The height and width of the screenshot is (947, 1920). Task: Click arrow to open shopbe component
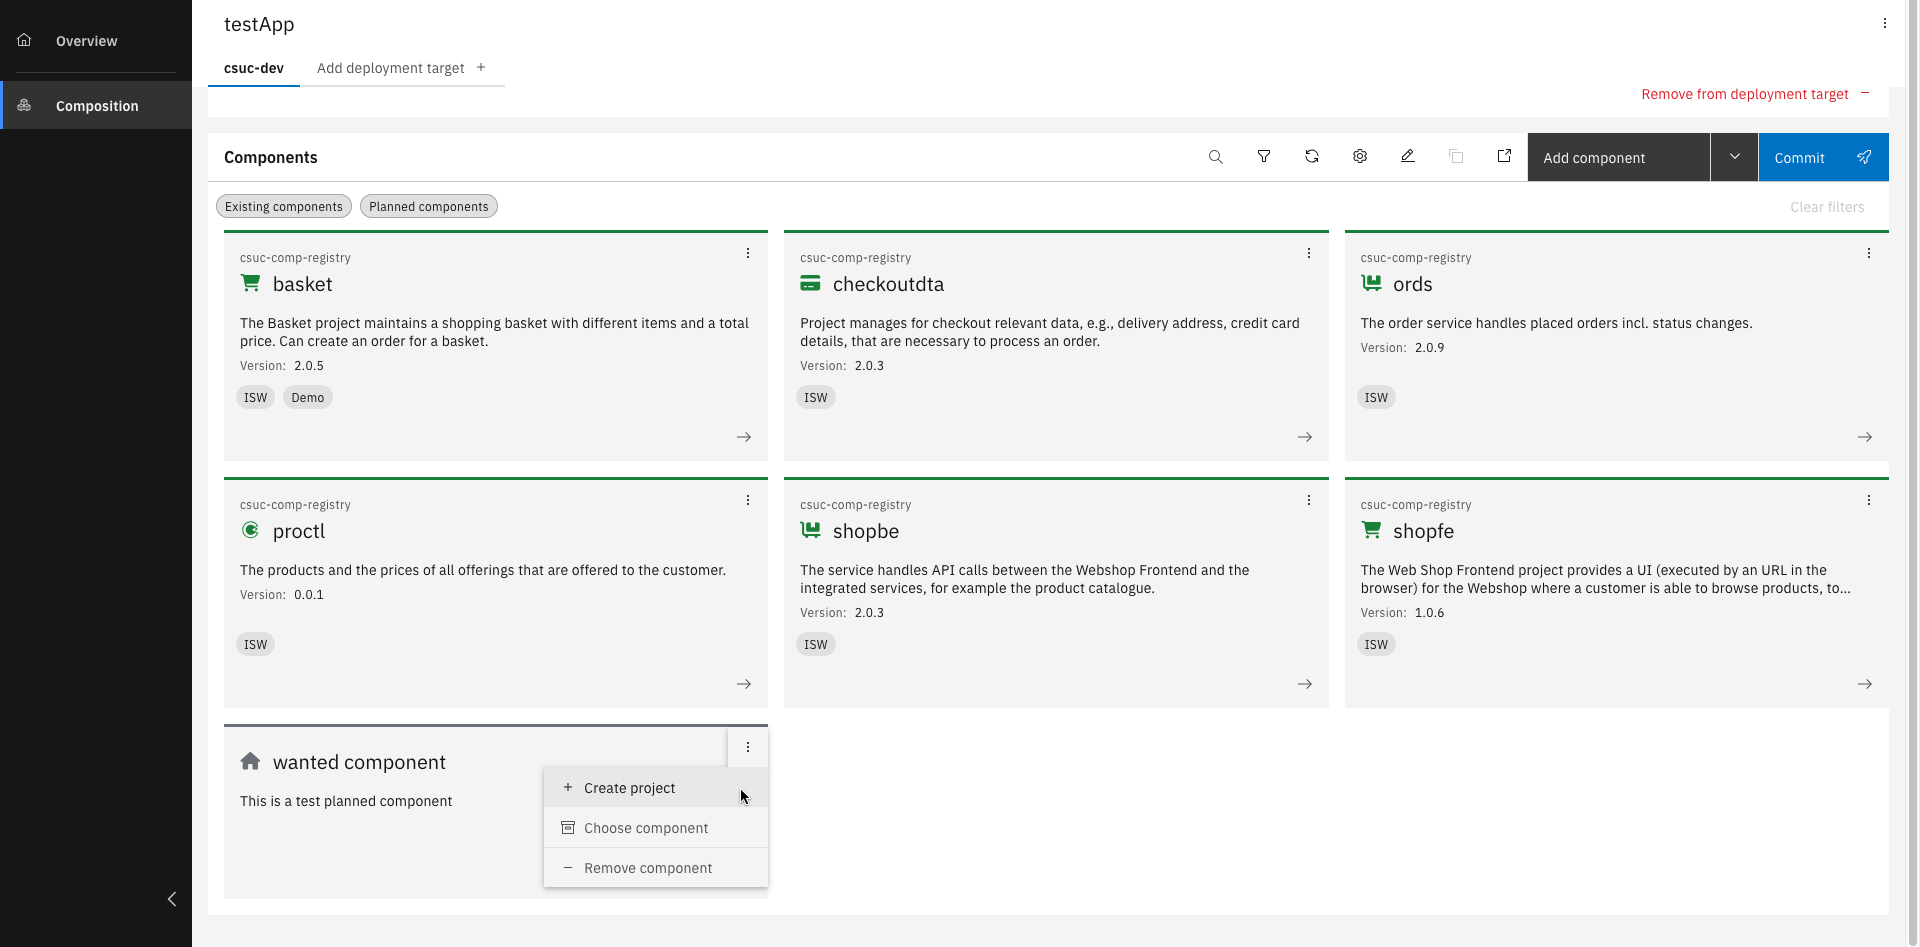click(x=1304, y=684)
